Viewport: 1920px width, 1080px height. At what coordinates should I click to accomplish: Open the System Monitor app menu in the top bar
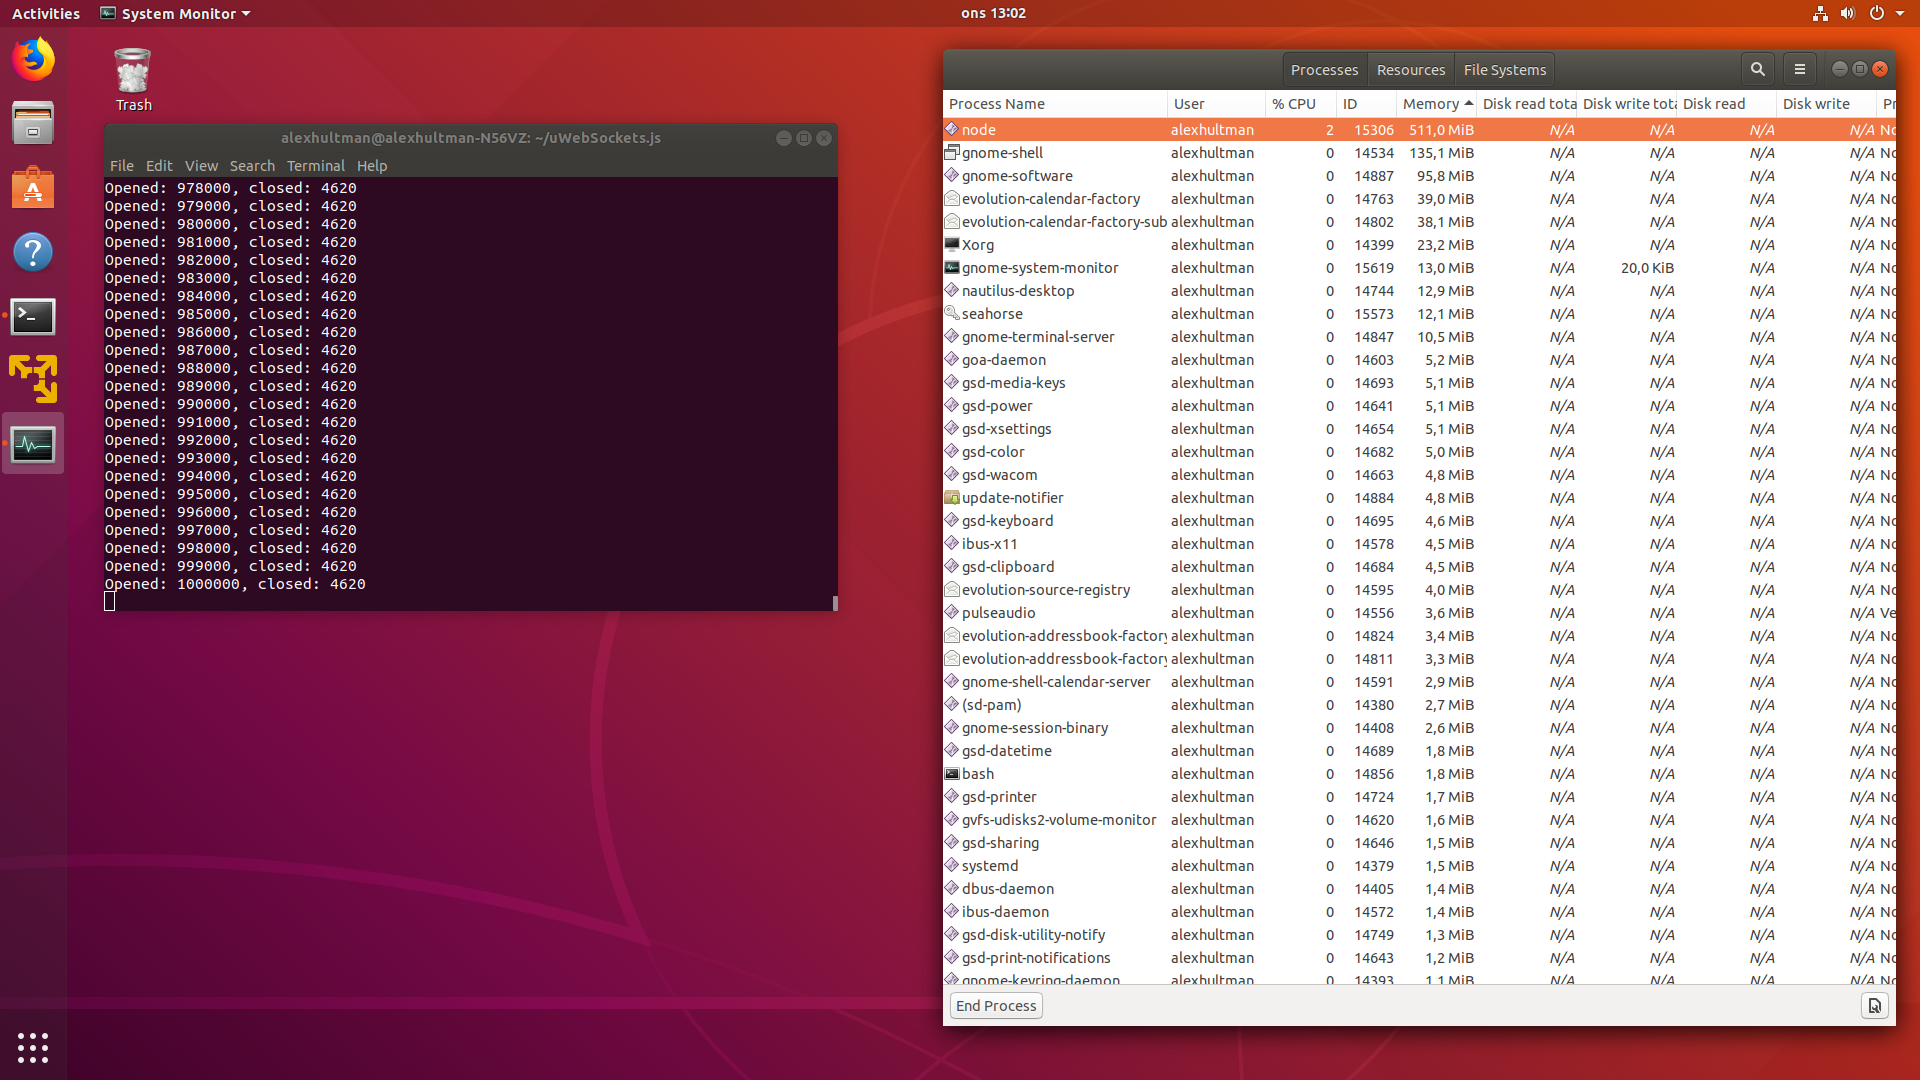(x=176, y=13)
